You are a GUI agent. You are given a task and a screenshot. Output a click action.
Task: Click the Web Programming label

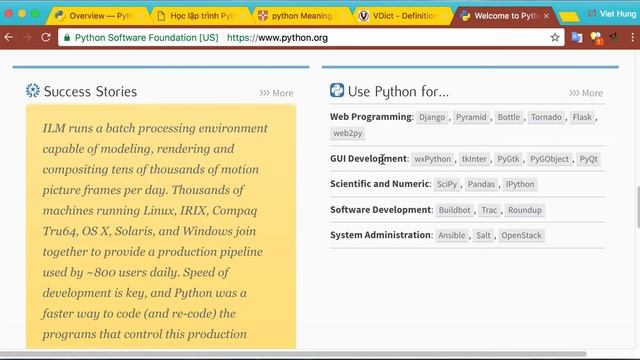coord(372,117)
